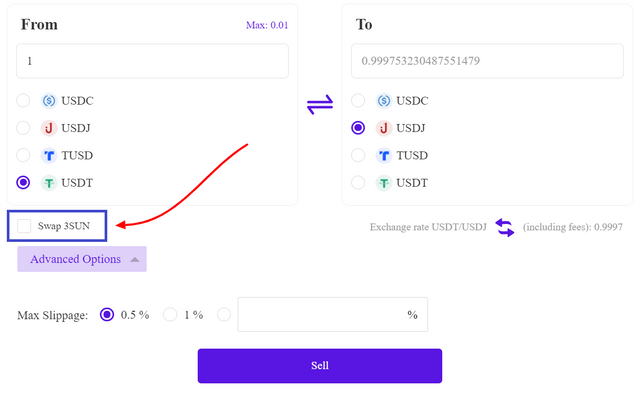Select TUSD radio button under From
The height and width of the screenshot is (405, 640).
tap(23, 155)
